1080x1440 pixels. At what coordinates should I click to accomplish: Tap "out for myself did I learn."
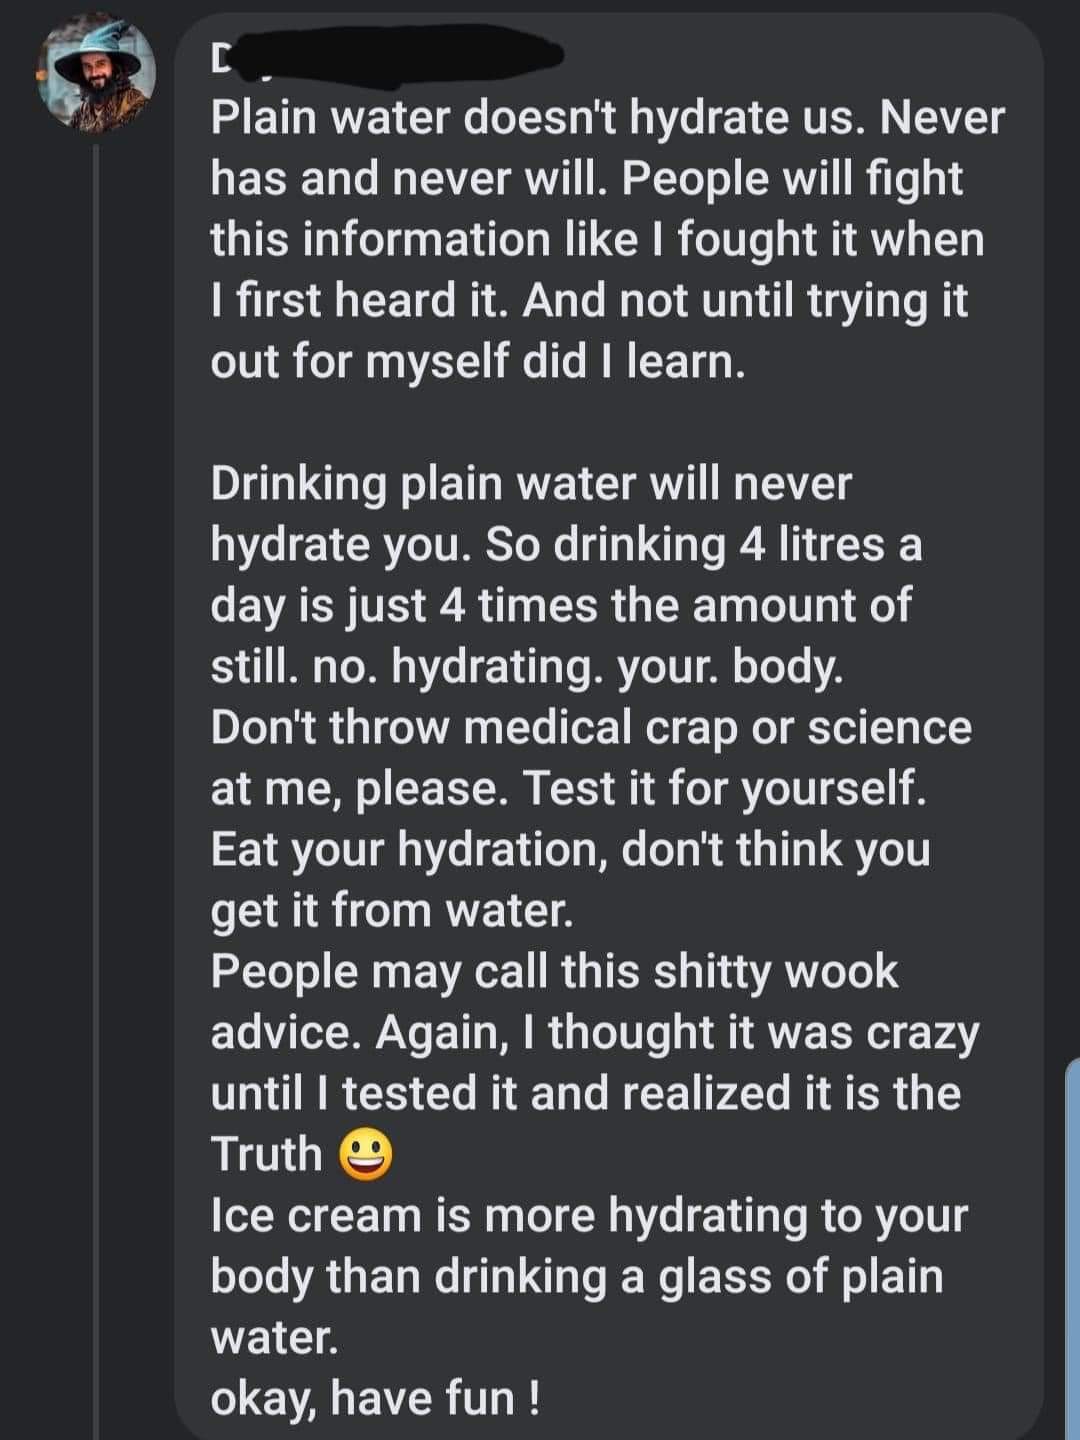[478, 362]
